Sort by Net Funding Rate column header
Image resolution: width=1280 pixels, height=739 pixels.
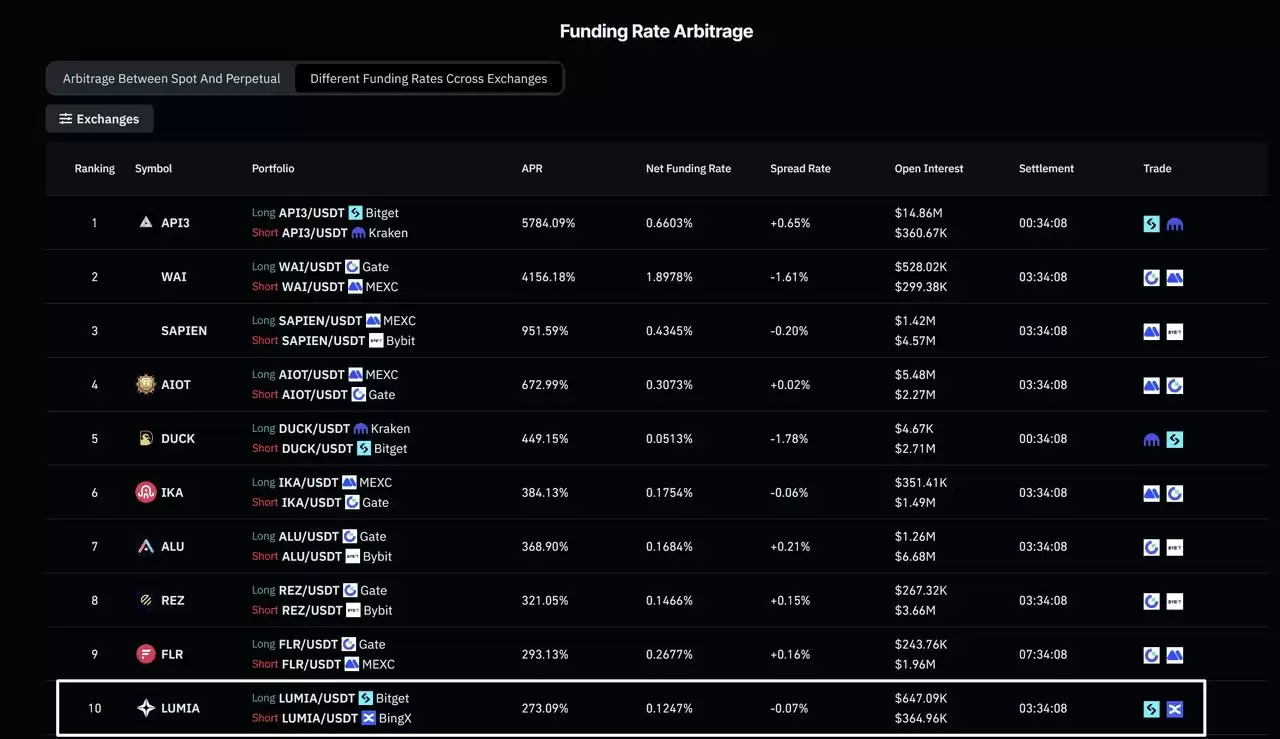(688, 169)
